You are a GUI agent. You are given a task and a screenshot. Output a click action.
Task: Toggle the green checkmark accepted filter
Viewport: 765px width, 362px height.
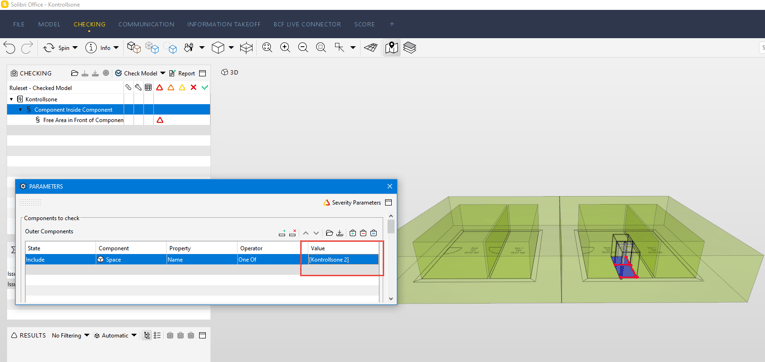tap(205, 88)
